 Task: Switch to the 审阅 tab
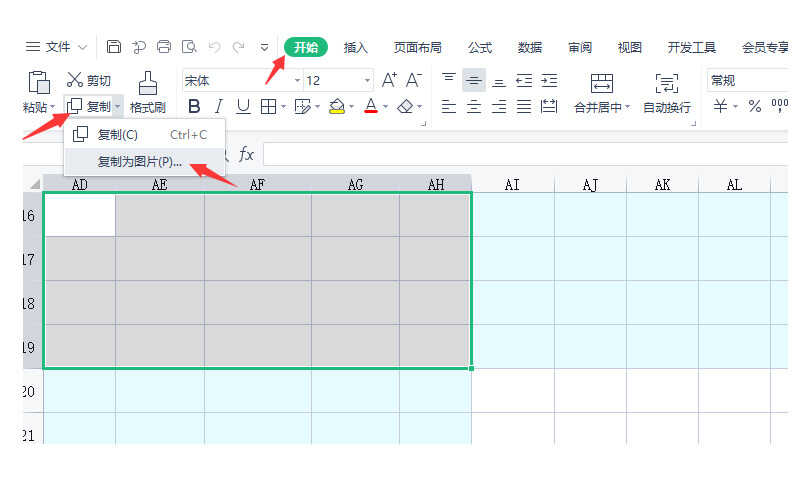pos(580,47)
